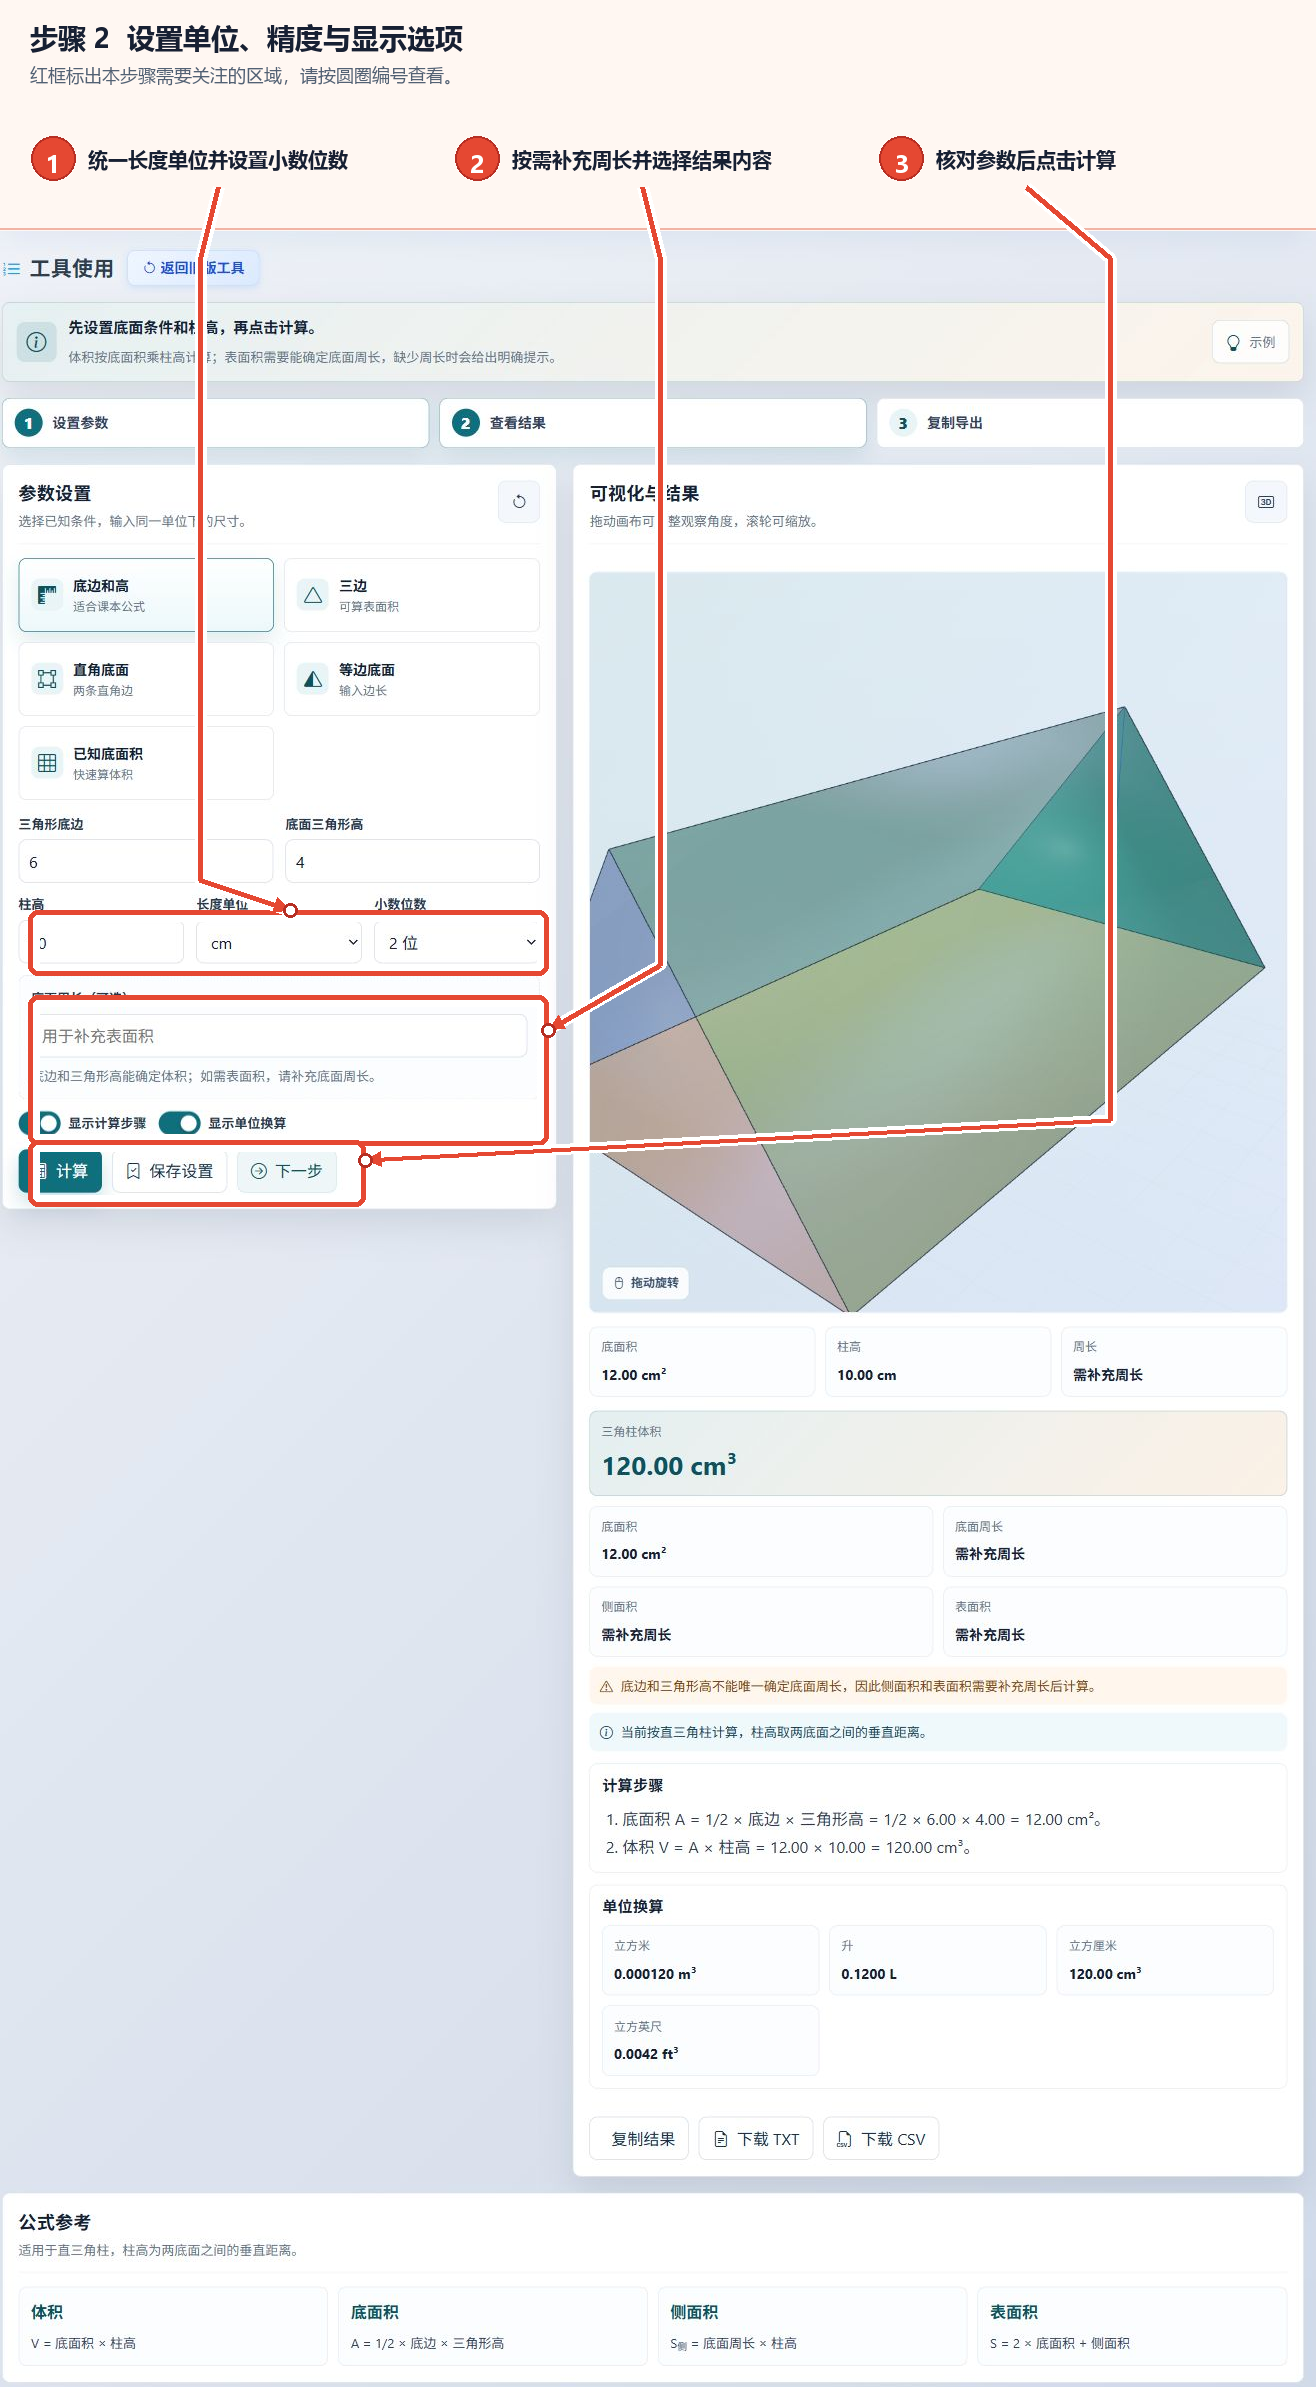Click the 用于补充表面积 perimeter field
Image resolution: width=1316 pixels, height=2387 pixels.
(x=280, y=1036)
